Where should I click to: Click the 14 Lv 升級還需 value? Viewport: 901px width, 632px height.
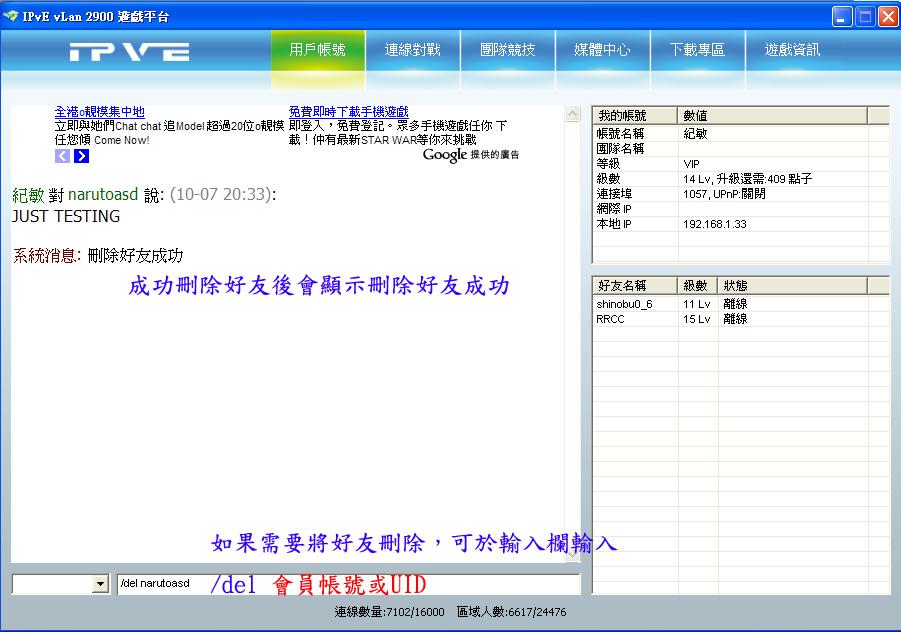pyautogui.click(x=747, y=179)
